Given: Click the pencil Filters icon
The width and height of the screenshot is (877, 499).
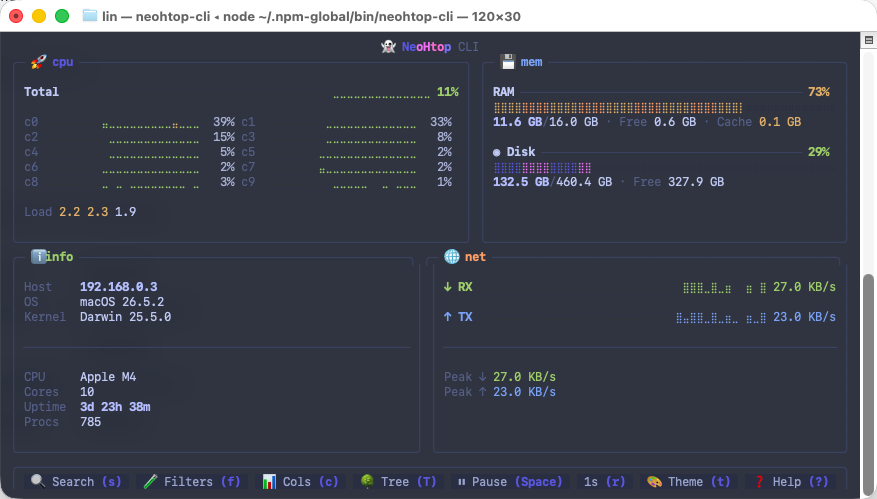Looking at the screenshot, I should [x=150, y=481].
